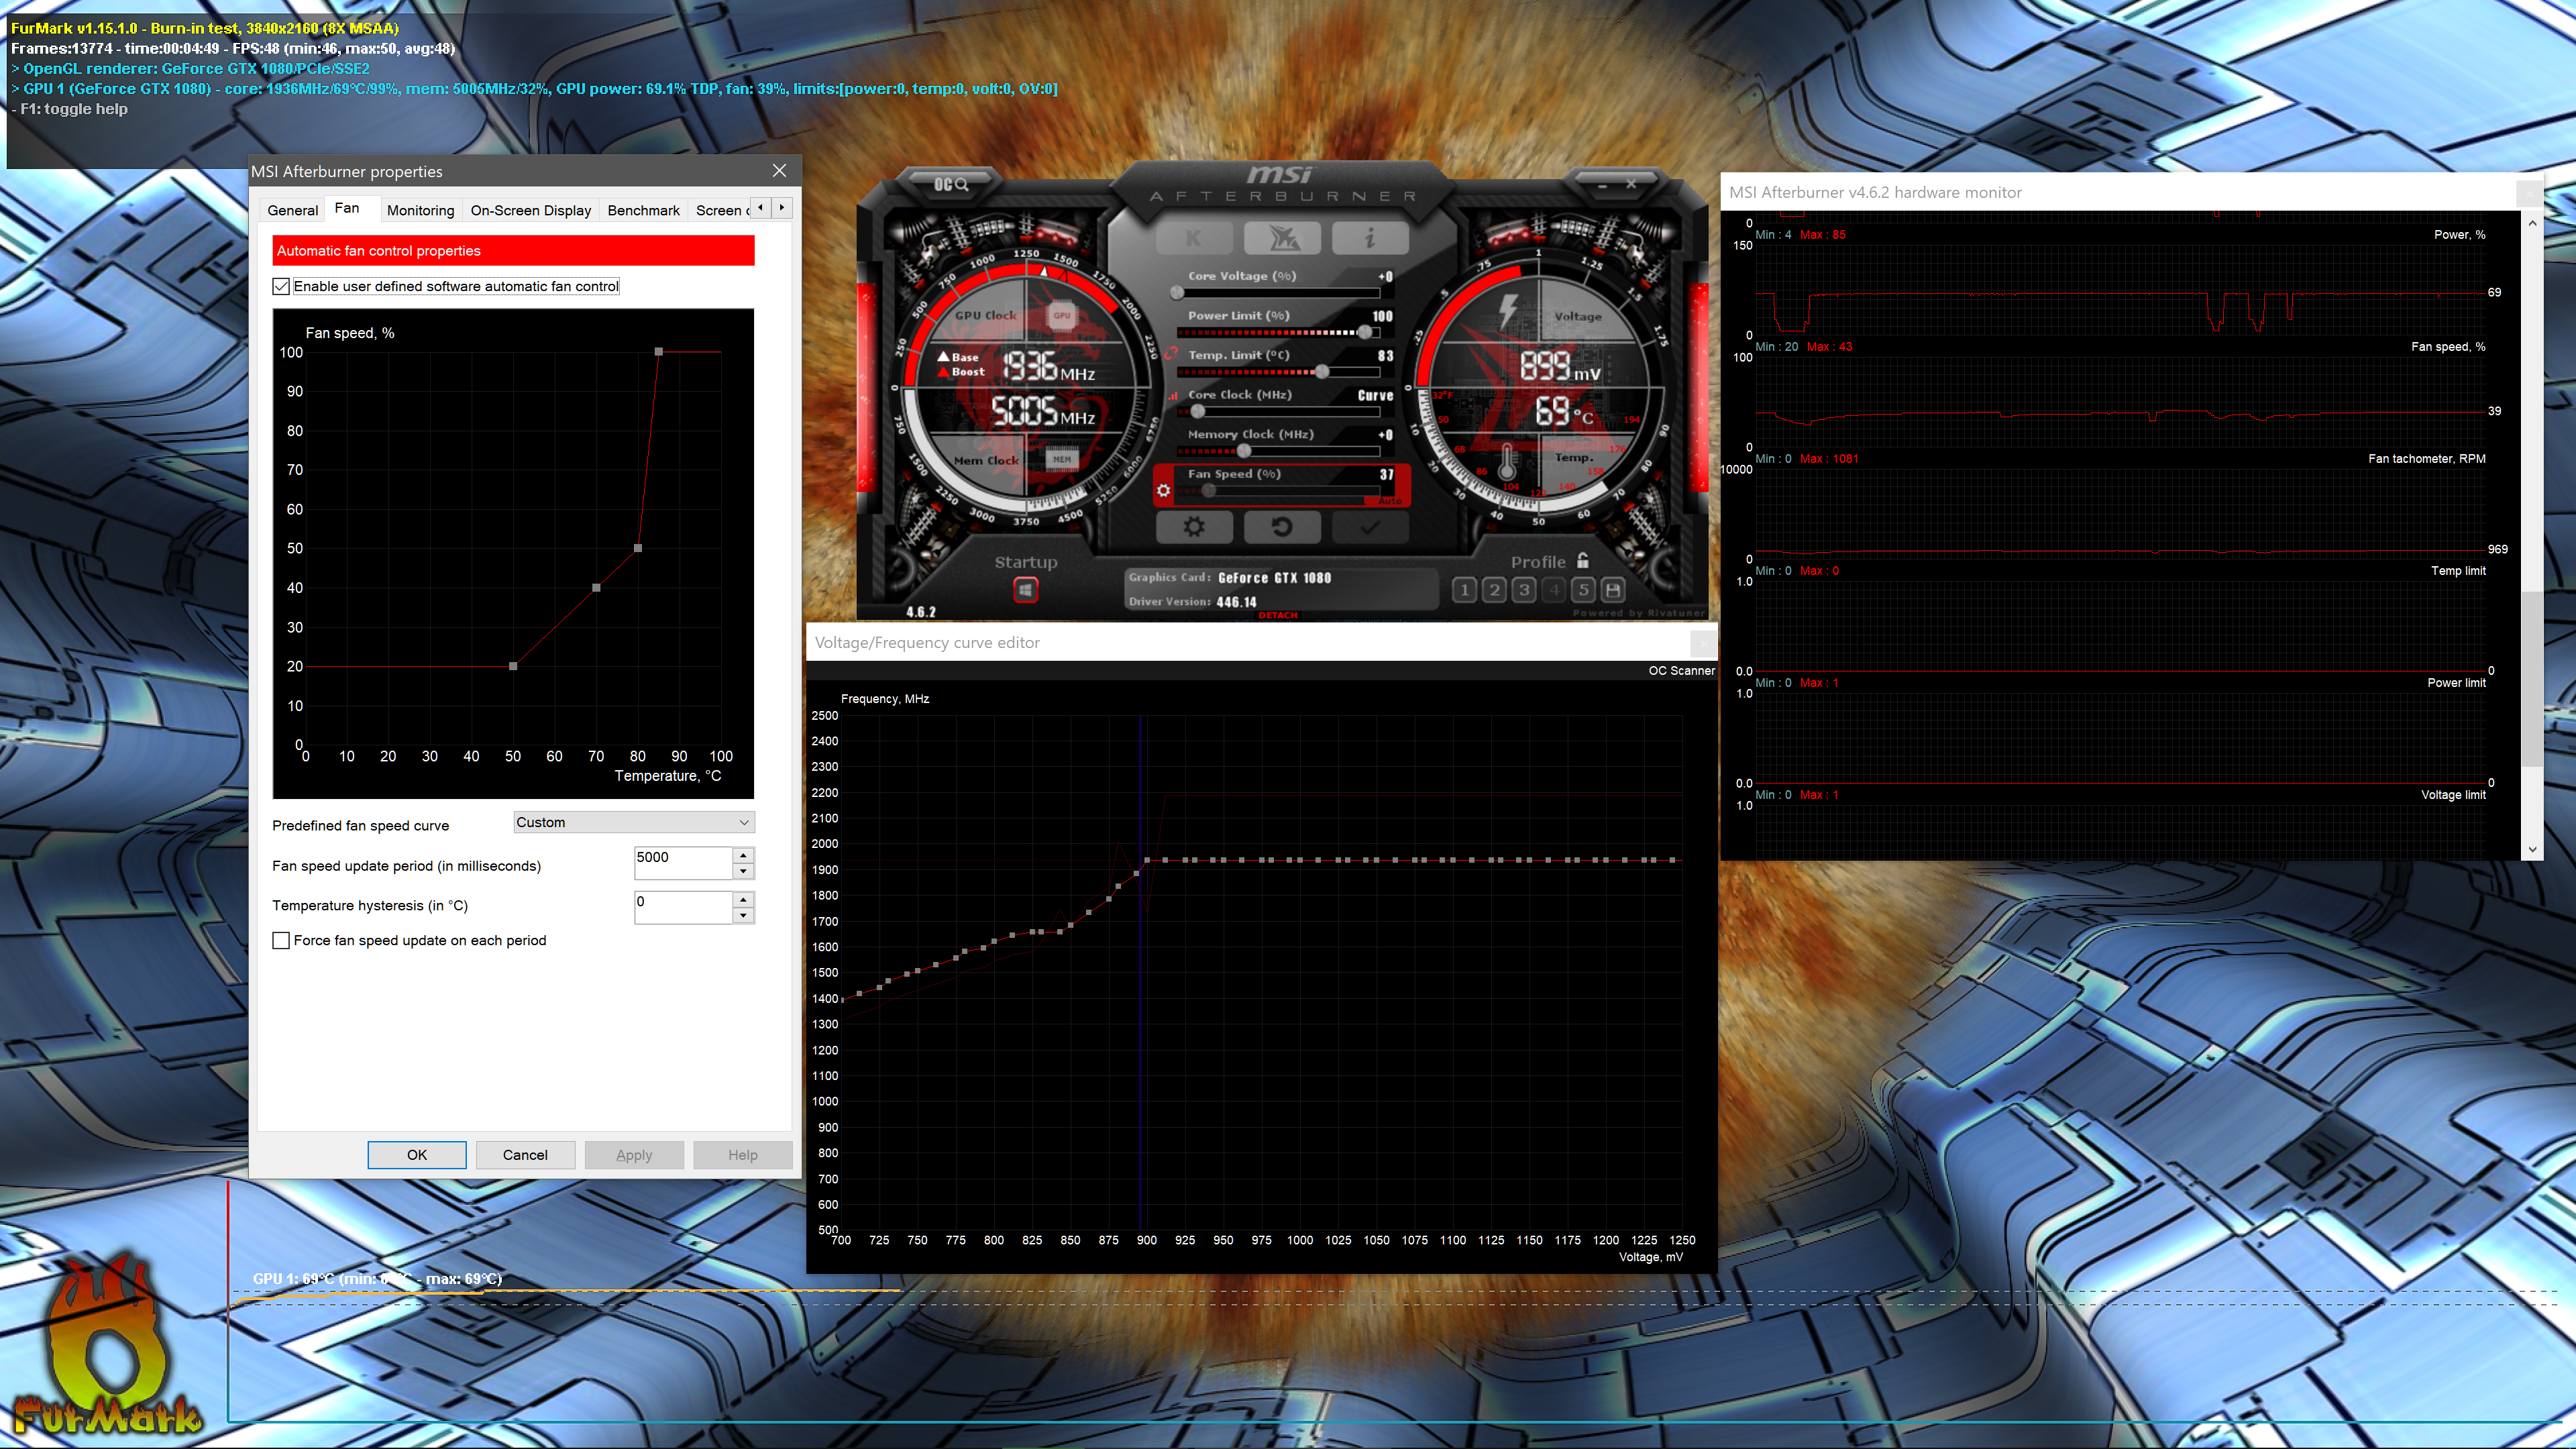Click the Memory Clock slider handle
Image resolution: width=2576 pixels, height=1449 pixels.
coord(1243,451)
